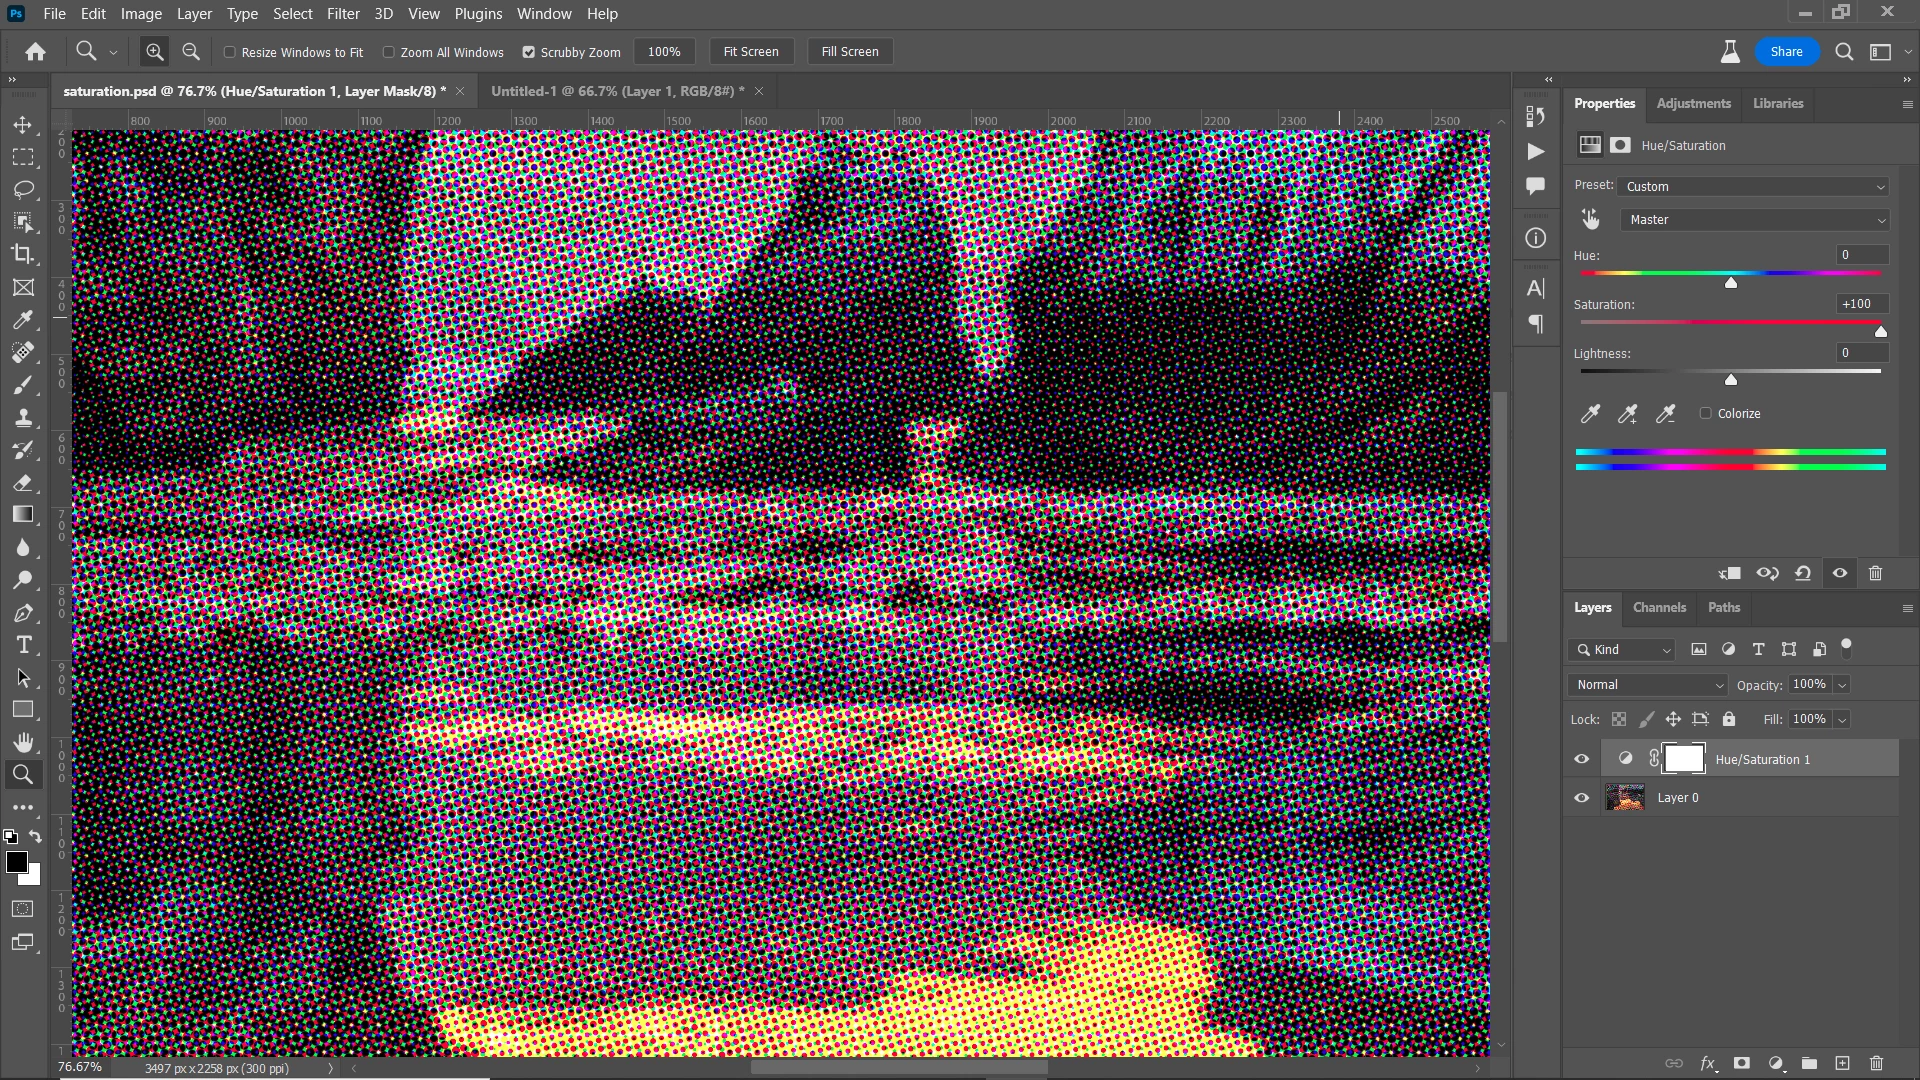Disable the Scrubby Zoom checkbox
Viewport: 1920px width, 1080px height.
click(x=529, y=52)
